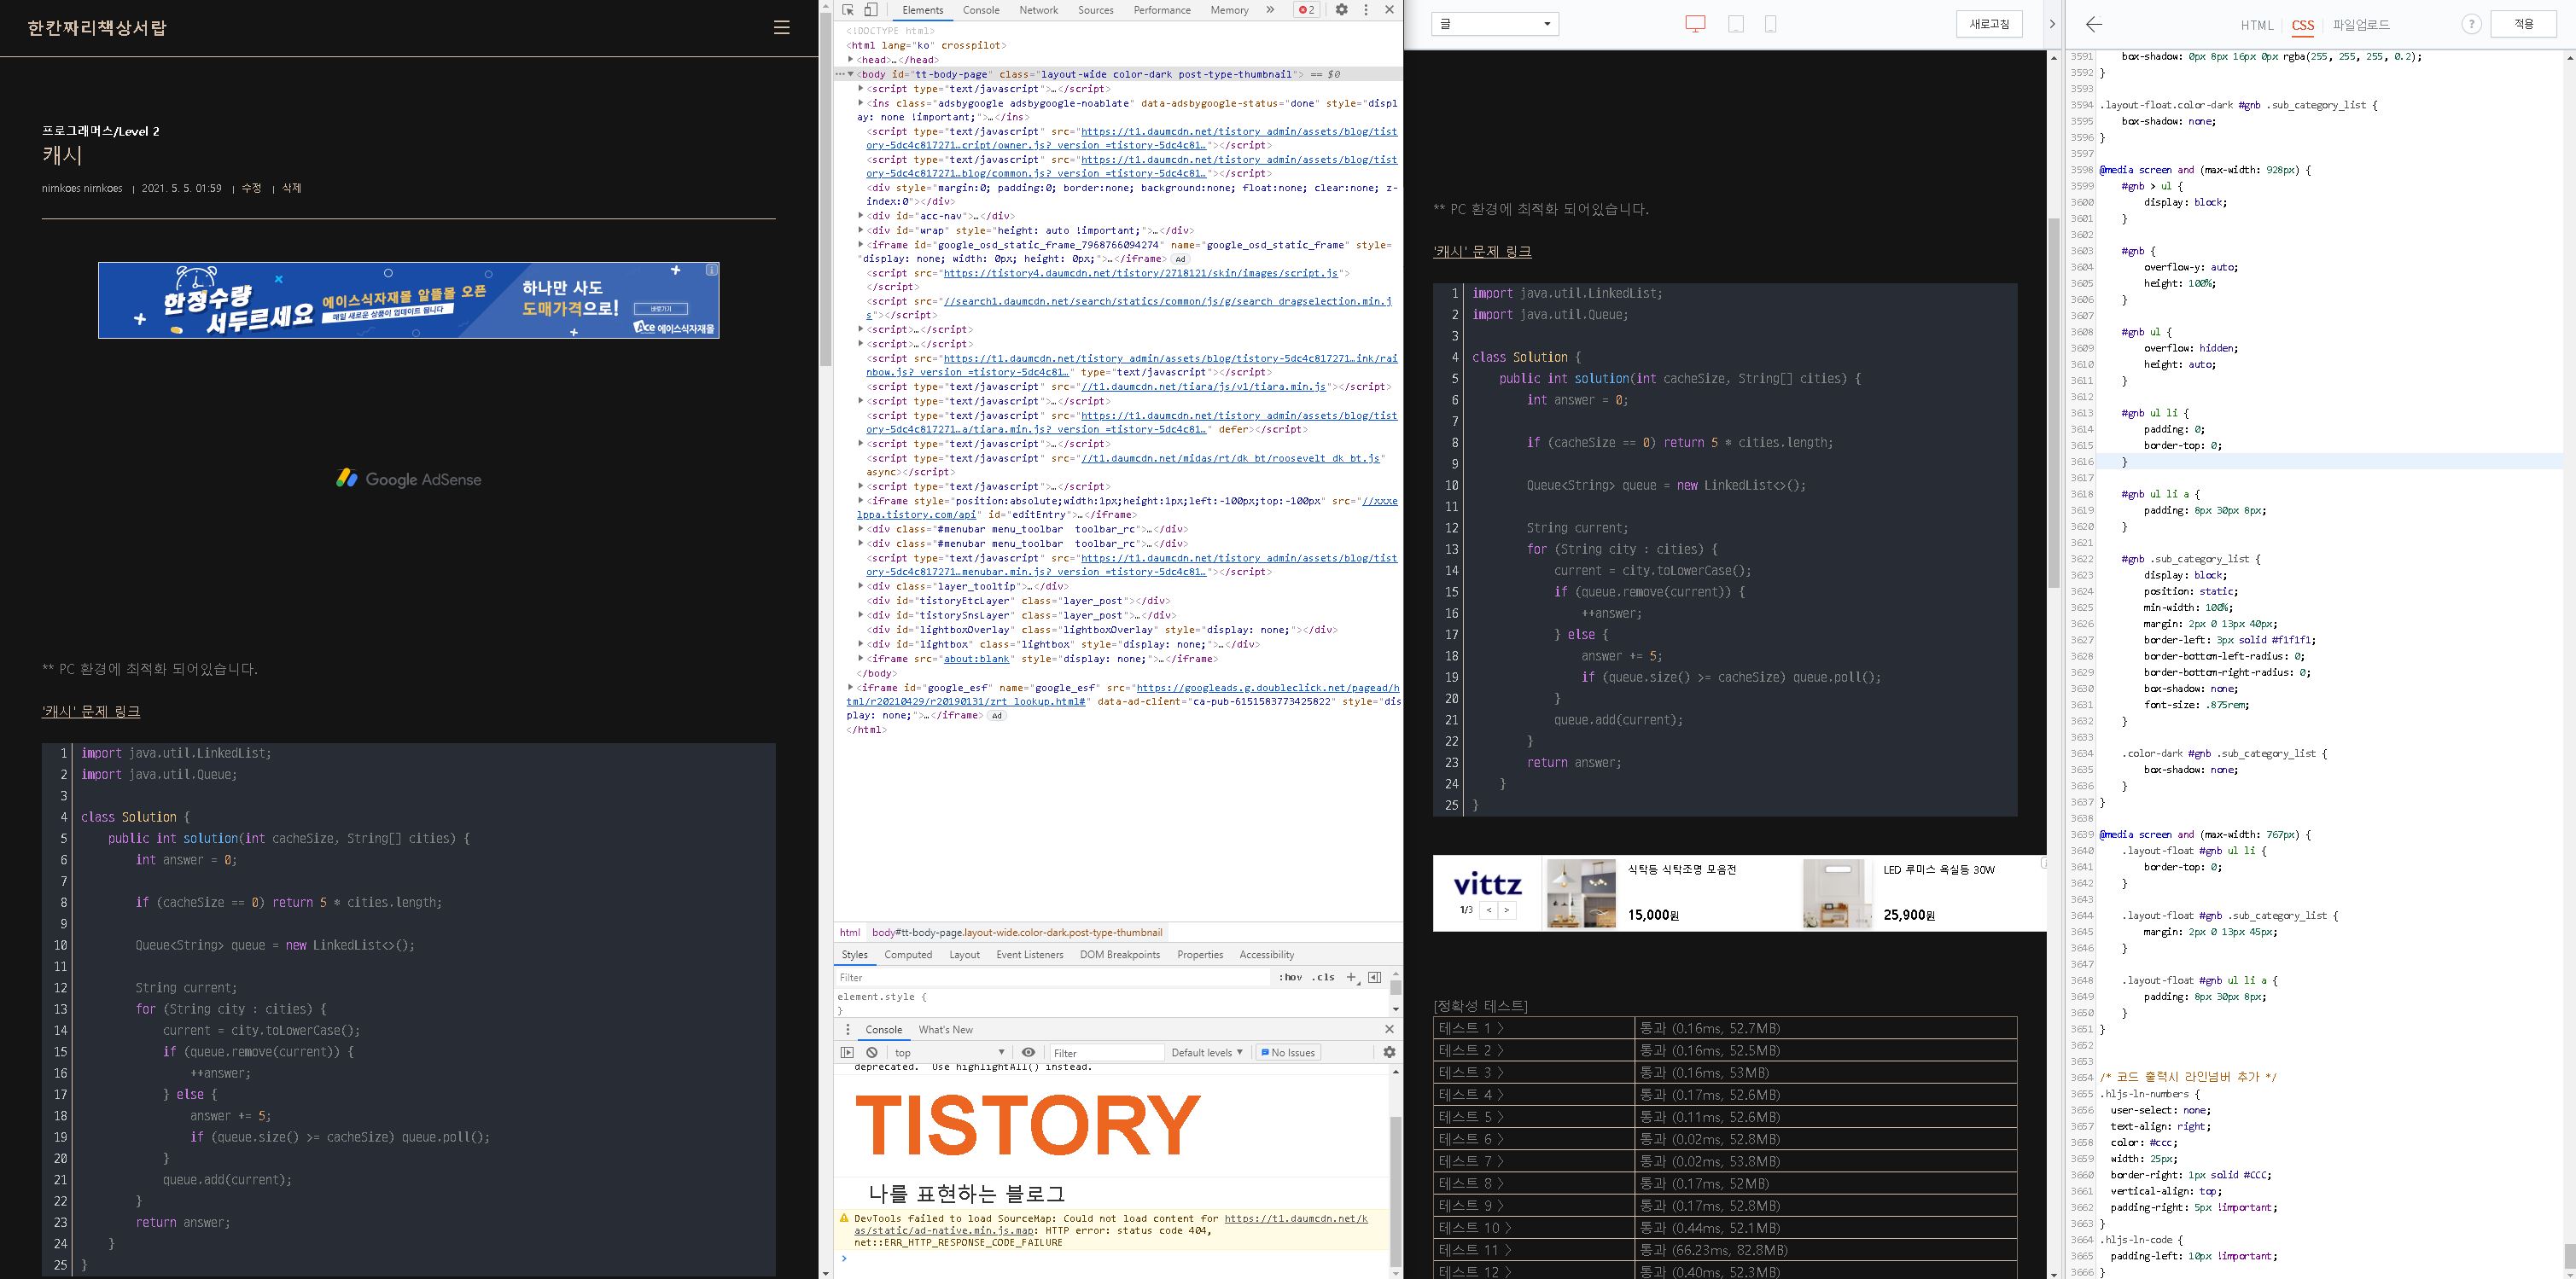This screenshot has width=2576, height=1279.
Task: Close the DevTools panel
Action: coord(1389,10)
